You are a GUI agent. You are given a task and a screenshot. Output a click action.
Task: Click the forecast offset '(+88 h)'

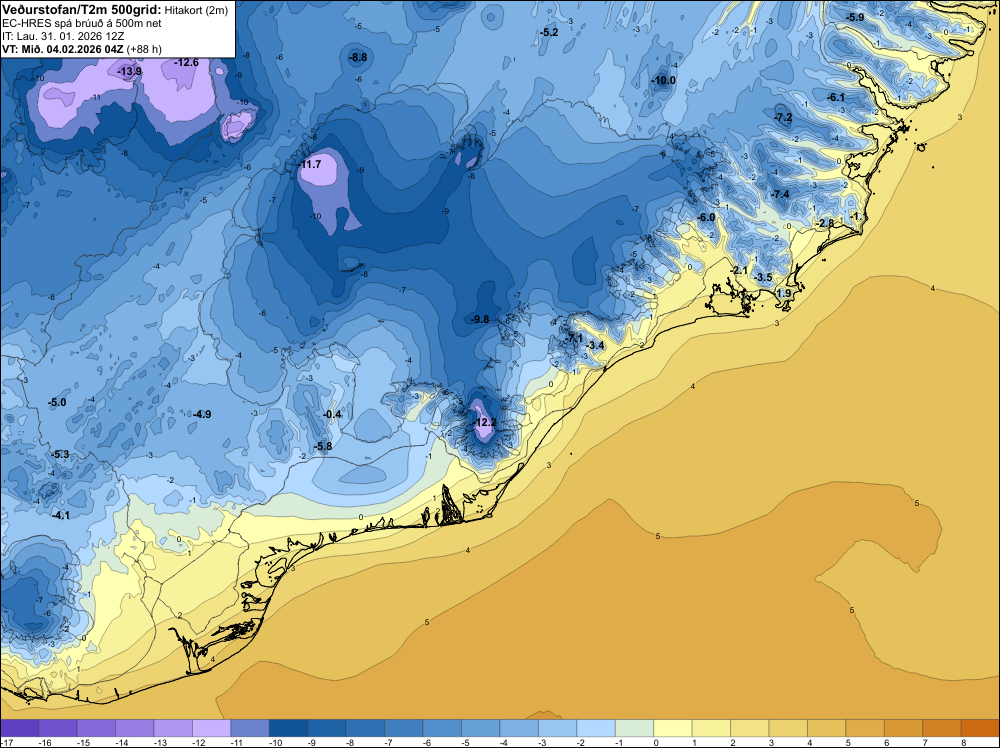[144, 49]
